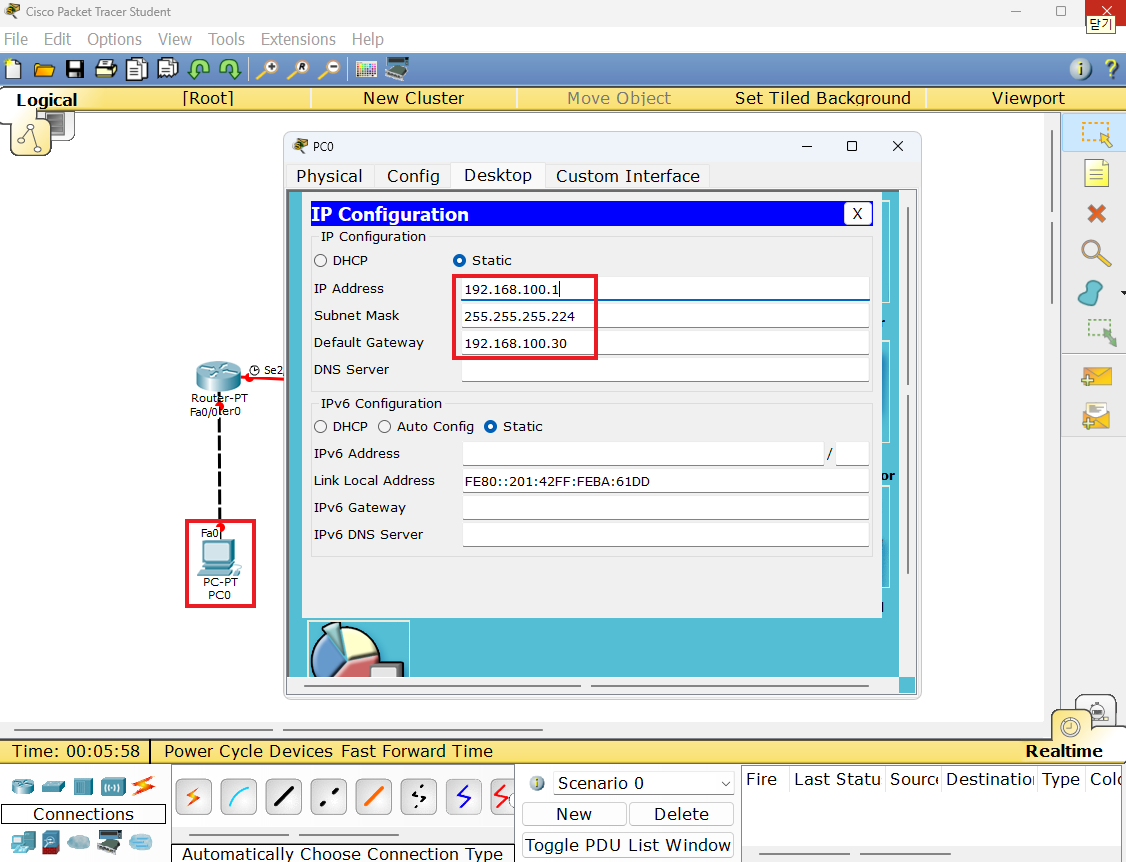Image resolution: width=1126 pixels, height=862 pixels.
Task: Select the Static option for IPv4
Action: pyautogui.click(x=460, y=261)
